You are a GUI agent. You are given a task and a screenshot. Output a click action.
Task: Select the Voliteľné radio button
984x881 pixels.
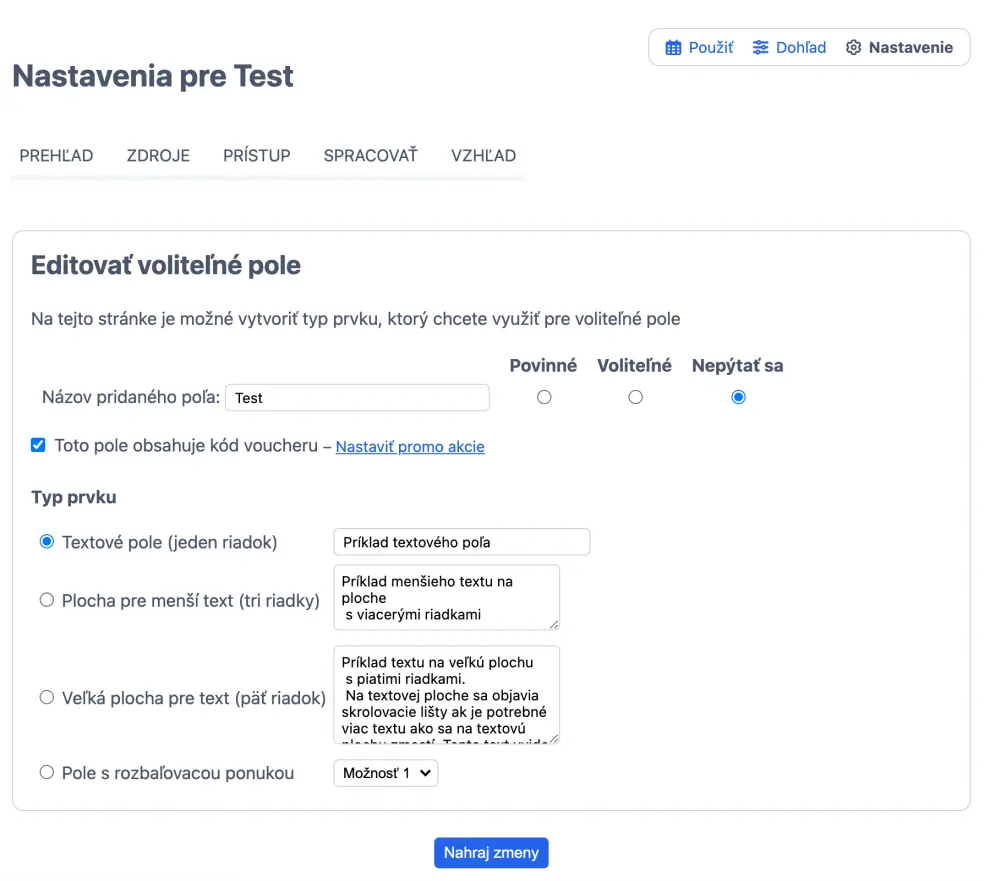point(635,397)
